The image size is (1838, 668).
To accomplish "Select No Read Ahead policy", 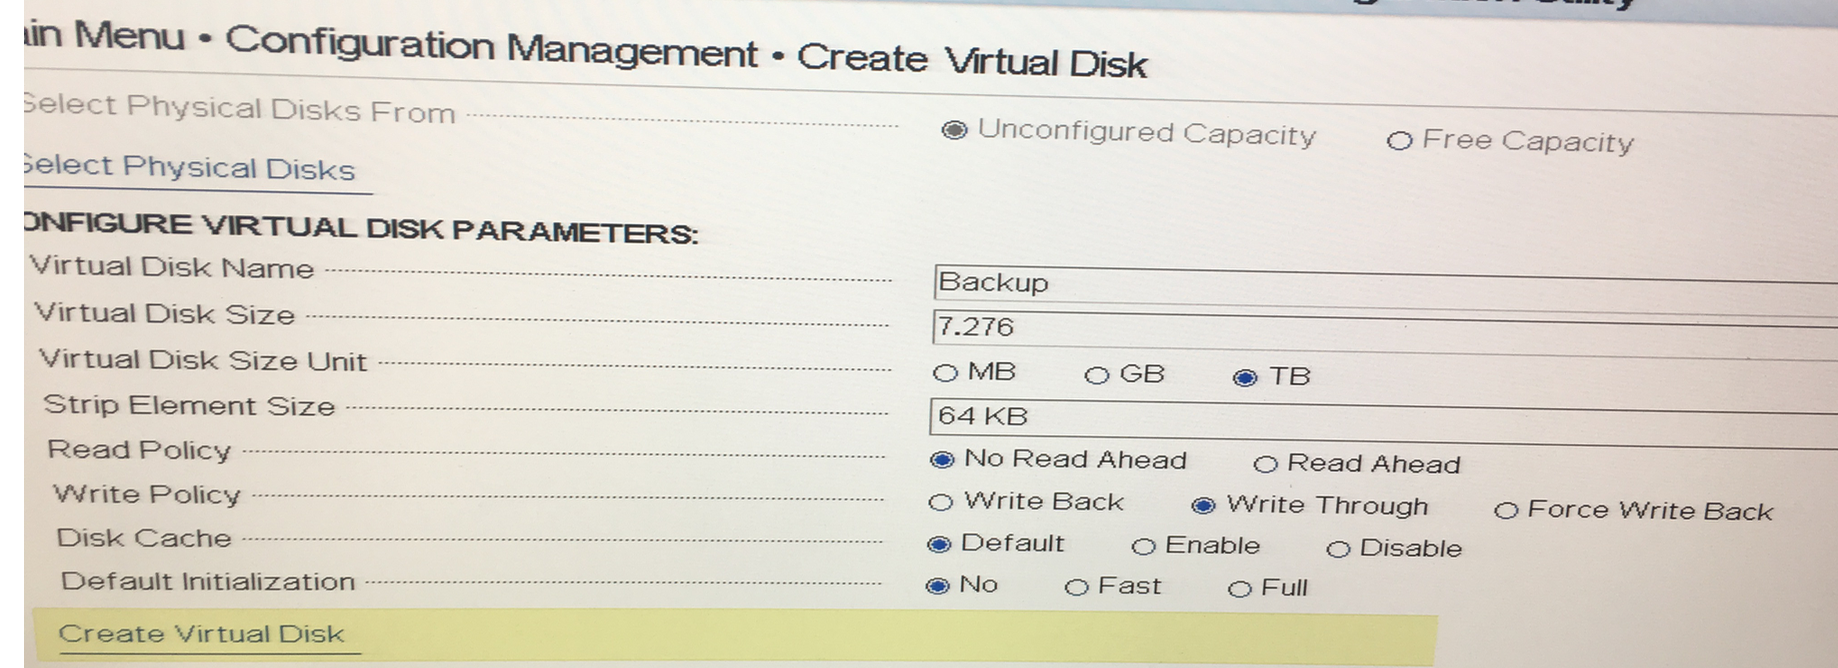I will (x=942, y=460).
